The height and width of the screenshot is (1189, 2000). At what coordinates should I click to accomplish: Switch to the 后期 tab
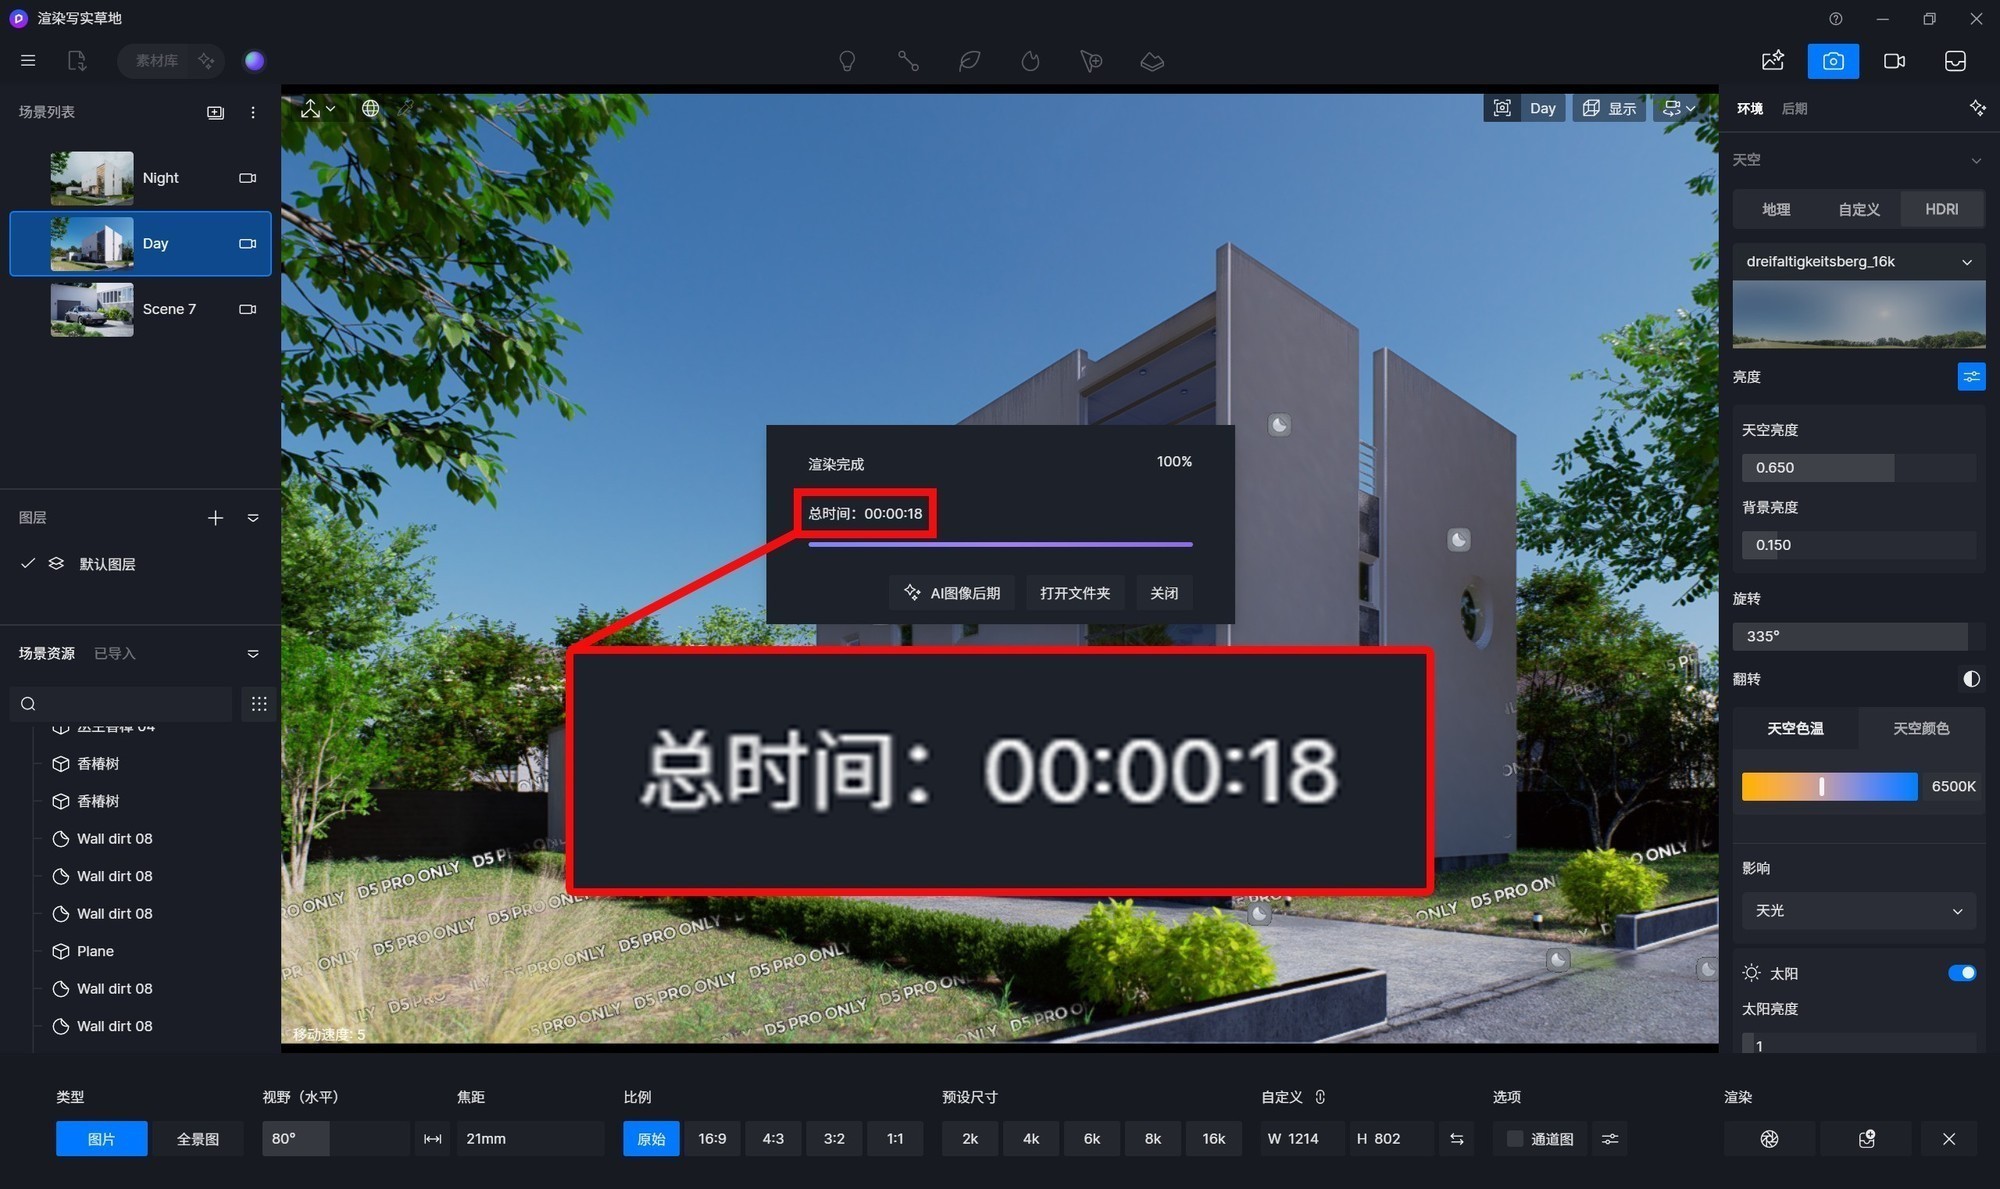(1793, 108)
